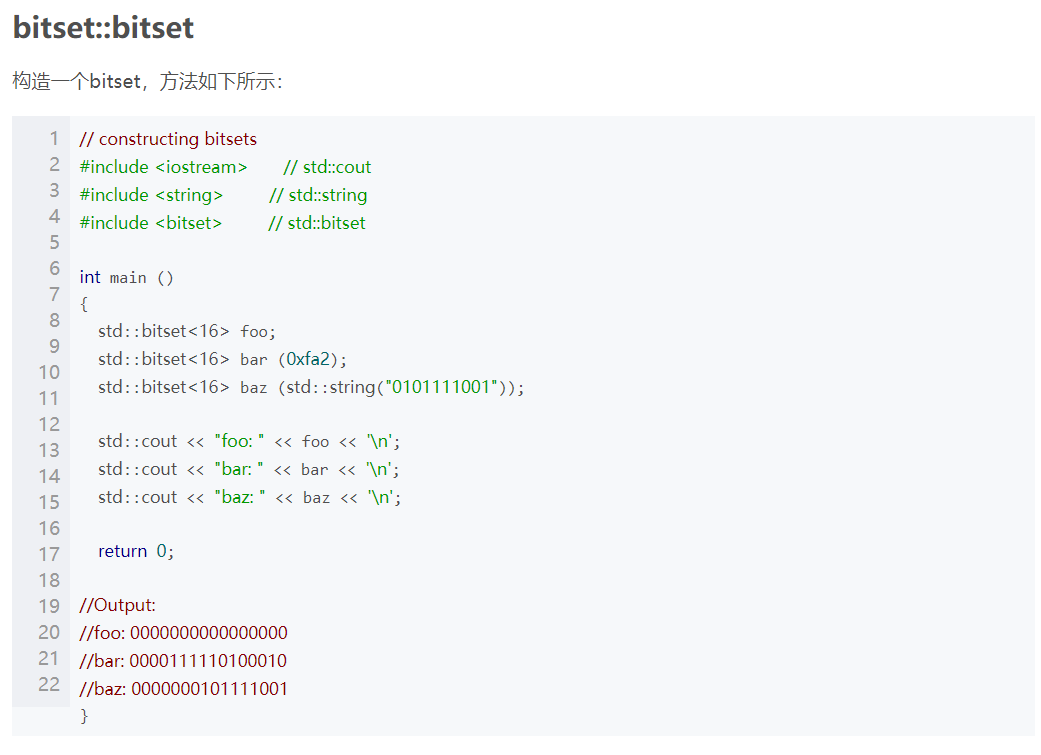Click the cout line printing "bar: "
Viewport: 1041px width, 755px height.
pyautogui.click(x=248, y=469)
